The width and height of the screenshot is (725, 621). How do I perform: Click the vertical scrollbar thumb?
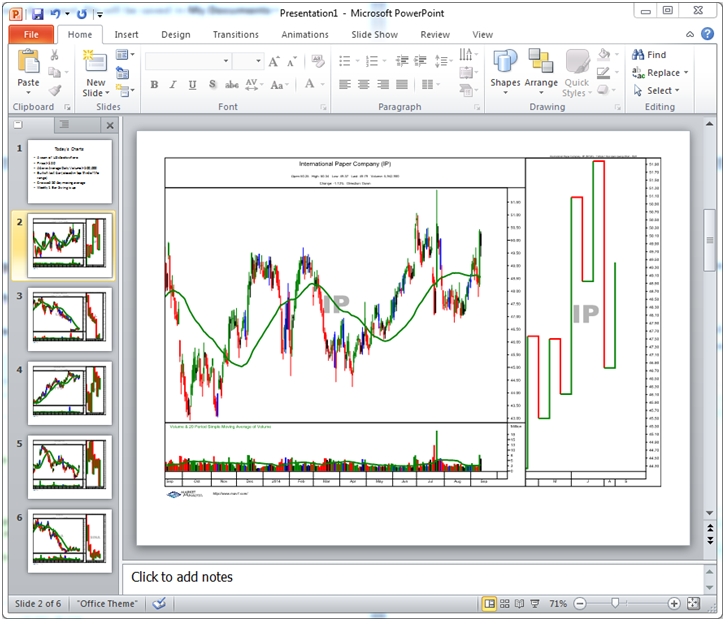point(709,240)
